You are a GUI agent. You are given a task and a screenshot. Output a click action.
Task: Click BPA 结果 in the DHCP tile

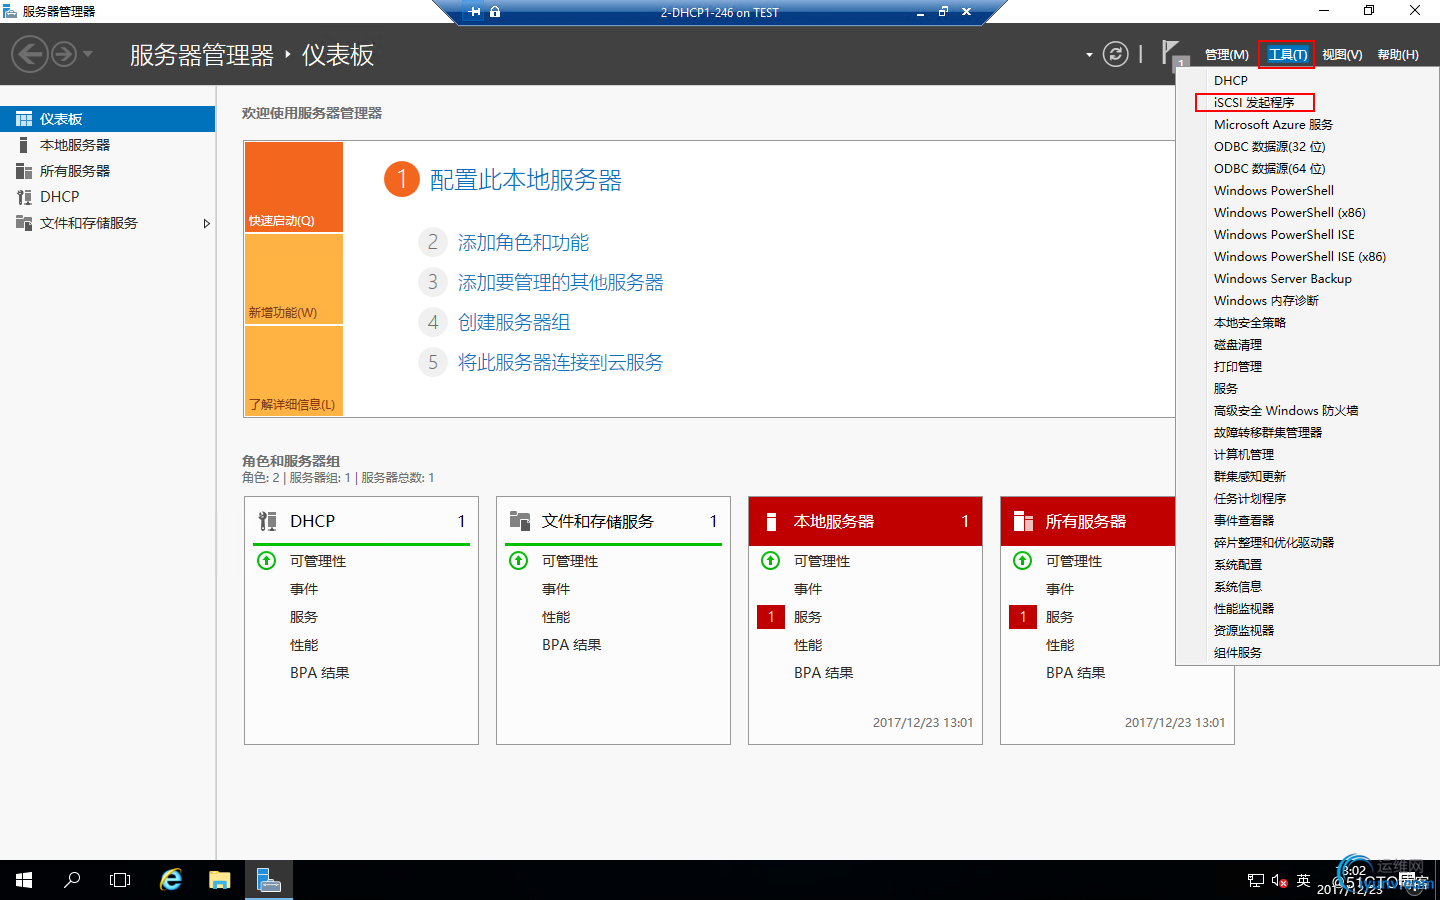click(x=320, y=673)
